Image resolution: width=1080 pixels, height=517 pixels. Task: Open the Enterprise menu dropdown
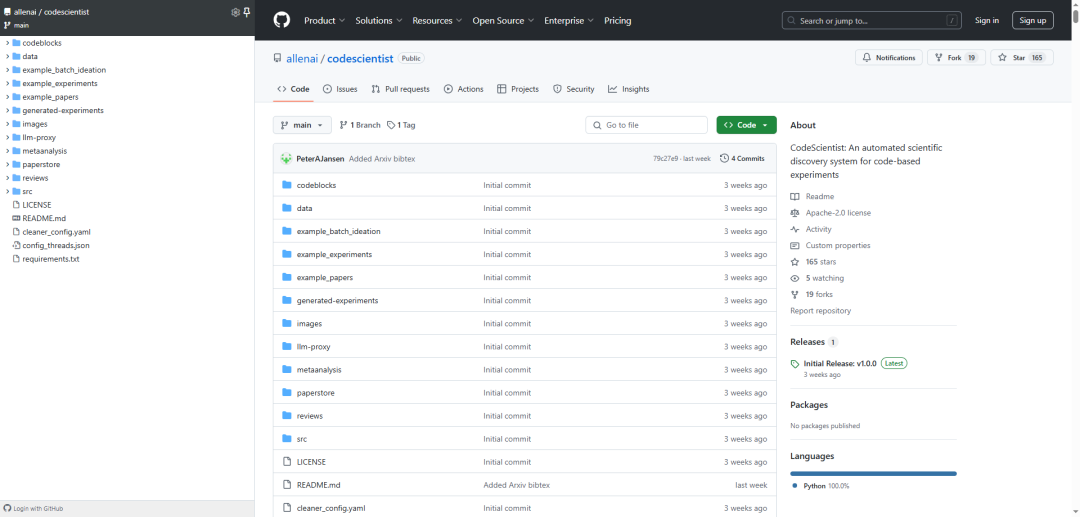point(568,21)
